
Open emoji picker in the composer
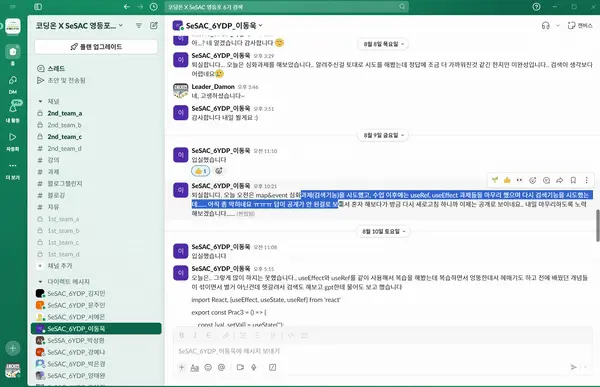tap(208, 367)
